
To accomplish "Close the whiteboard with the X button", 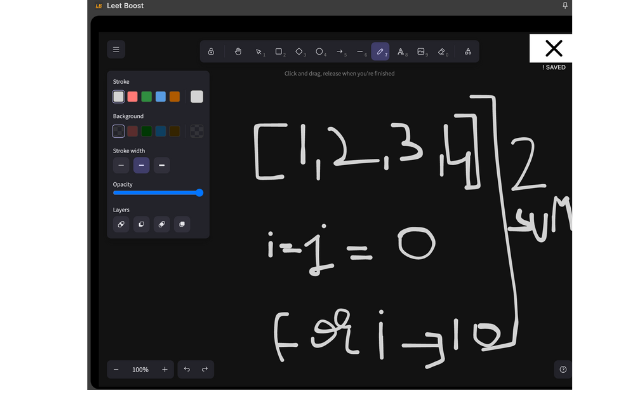I will [x=553, y=48].
